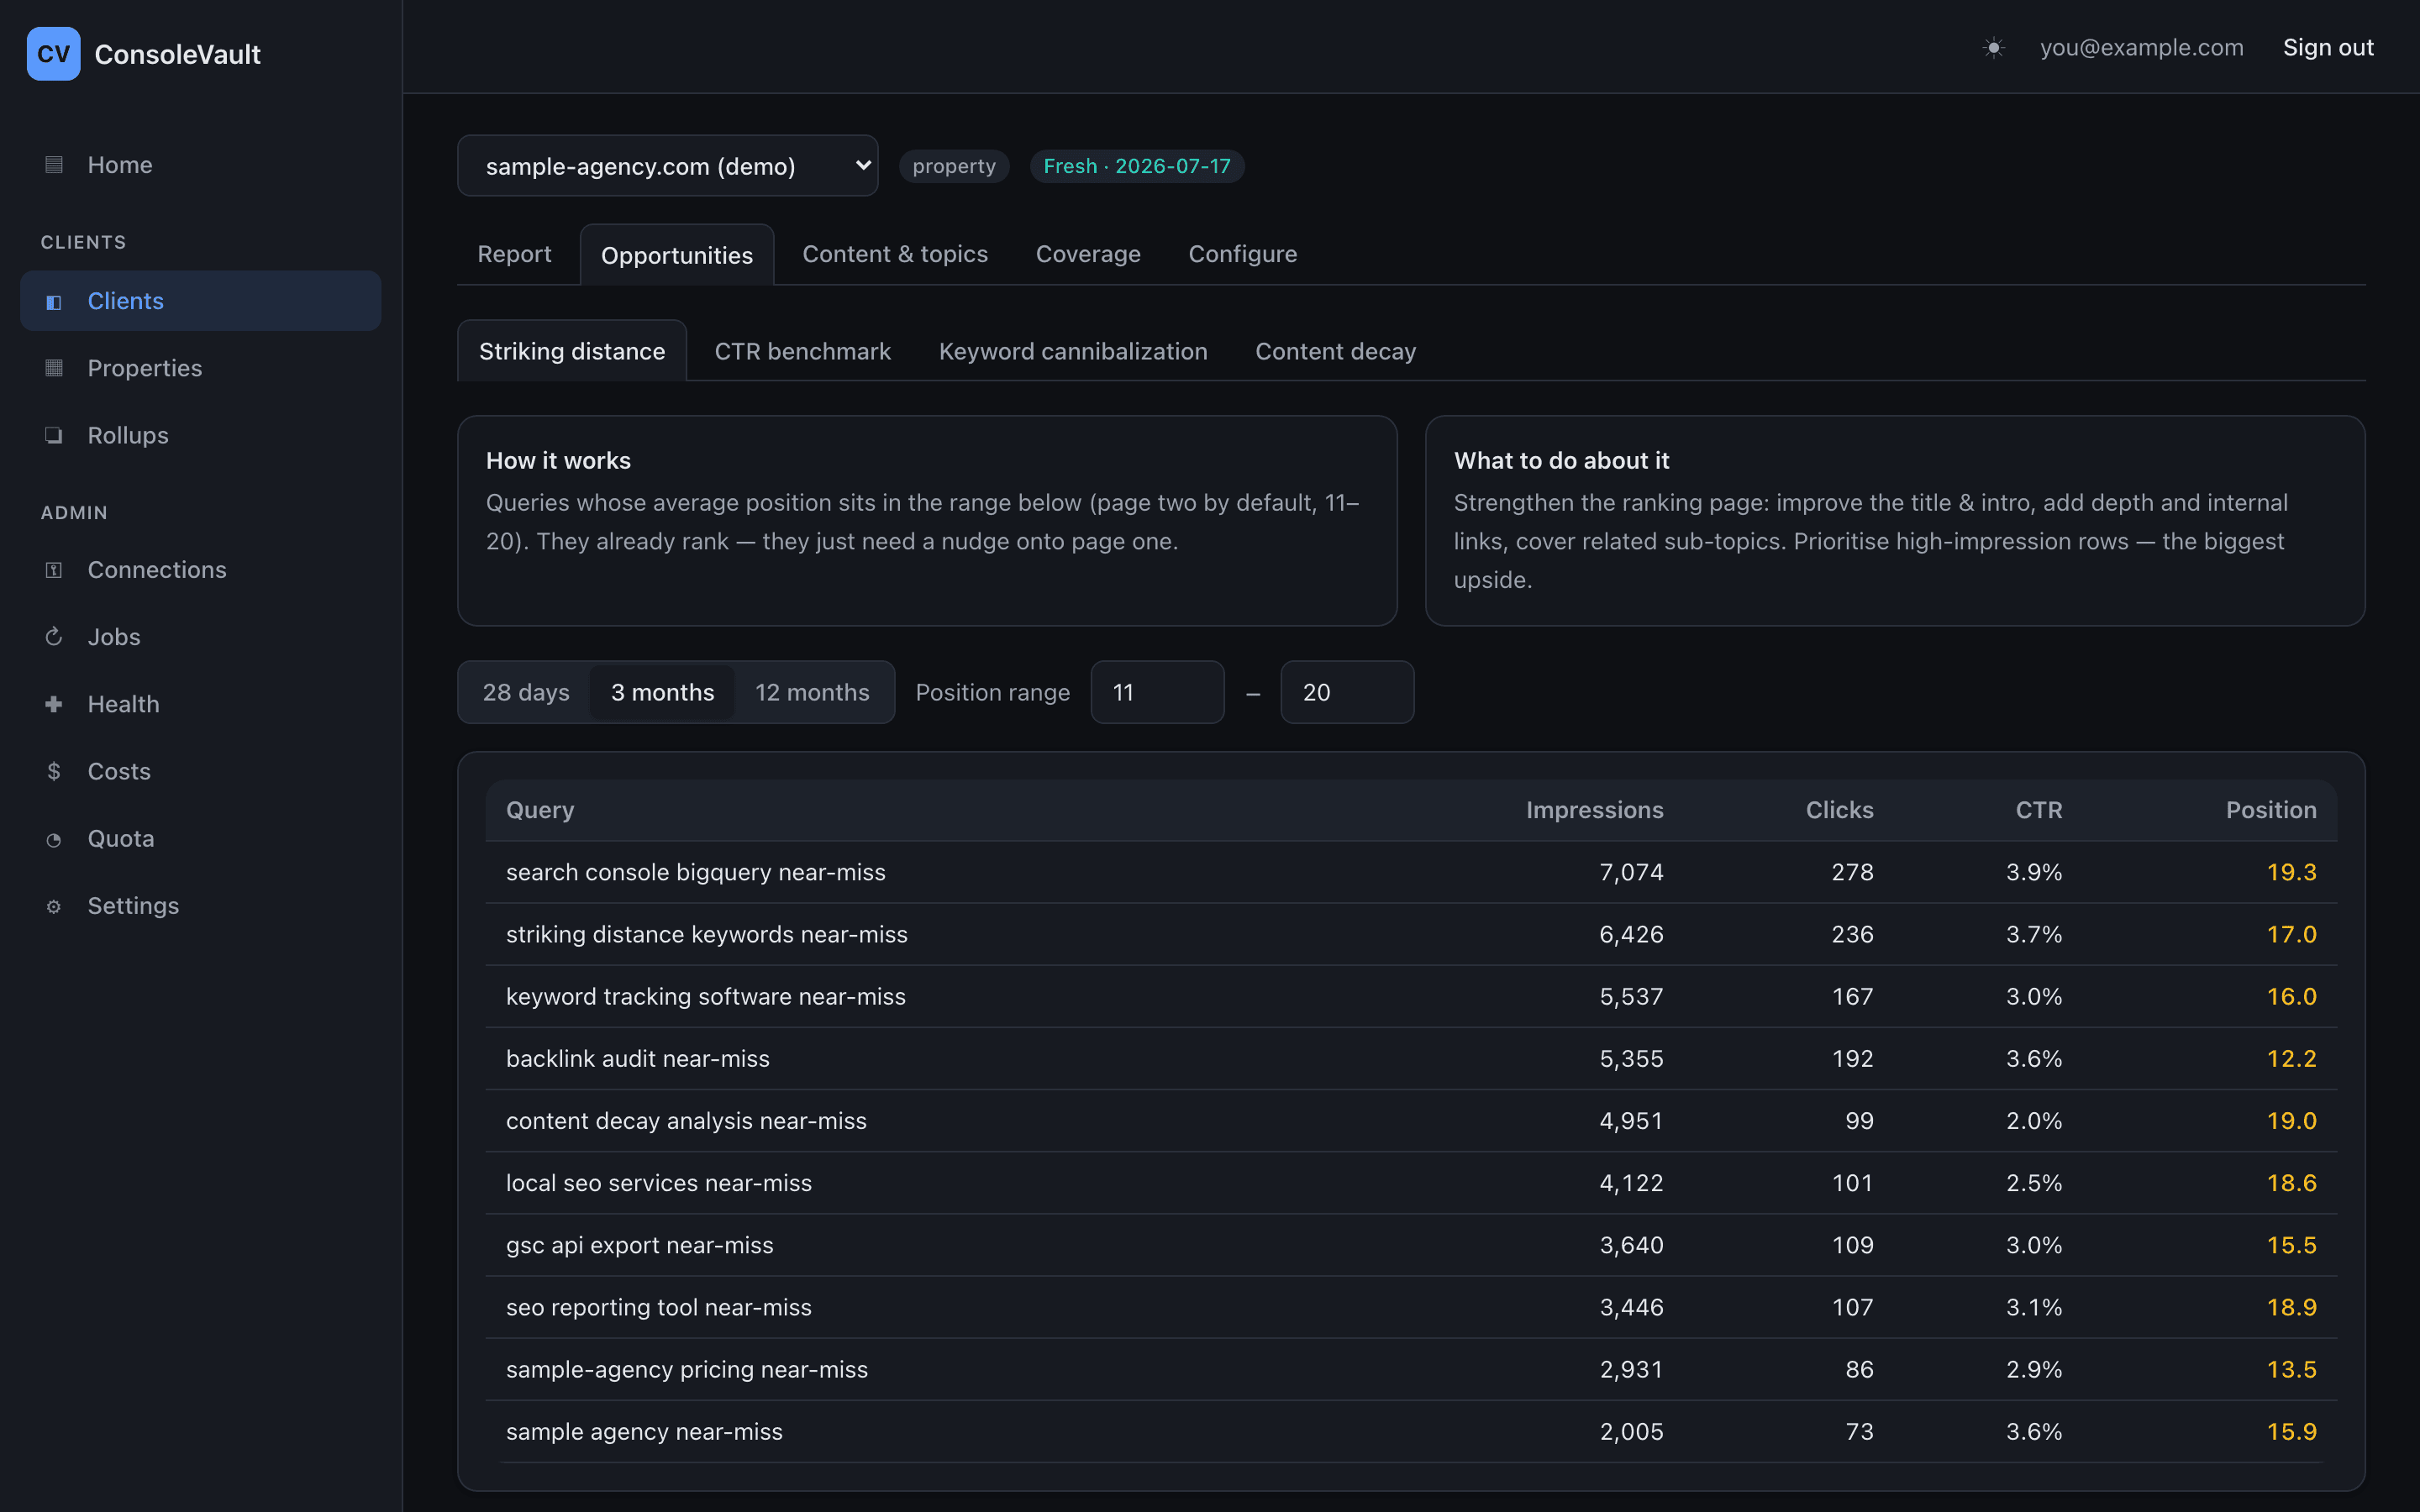This screenshot has width=2420, height=1512.
Task: Click the Fresh · 2026-07-17 status badge
Action: click(1137, 166)
